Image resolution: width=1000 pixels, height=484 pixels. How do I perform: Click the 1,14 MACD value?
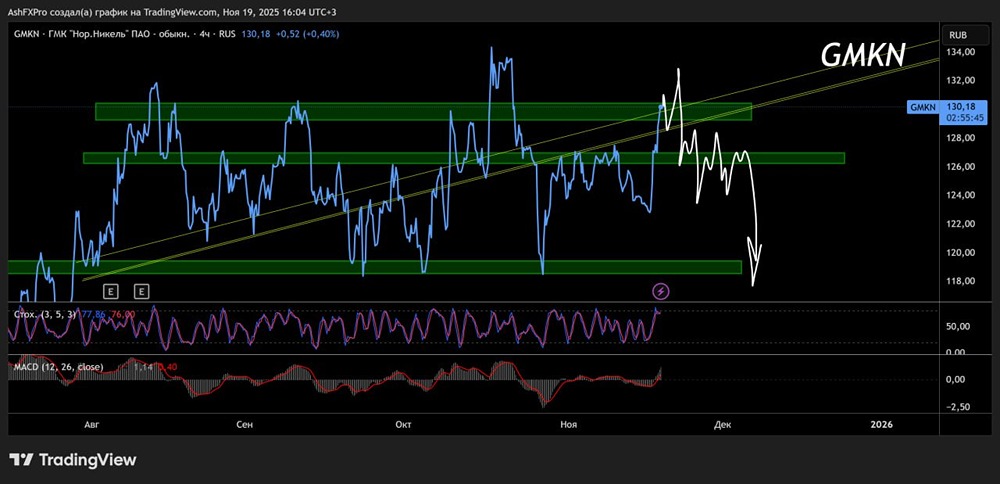tap(145, 367)
